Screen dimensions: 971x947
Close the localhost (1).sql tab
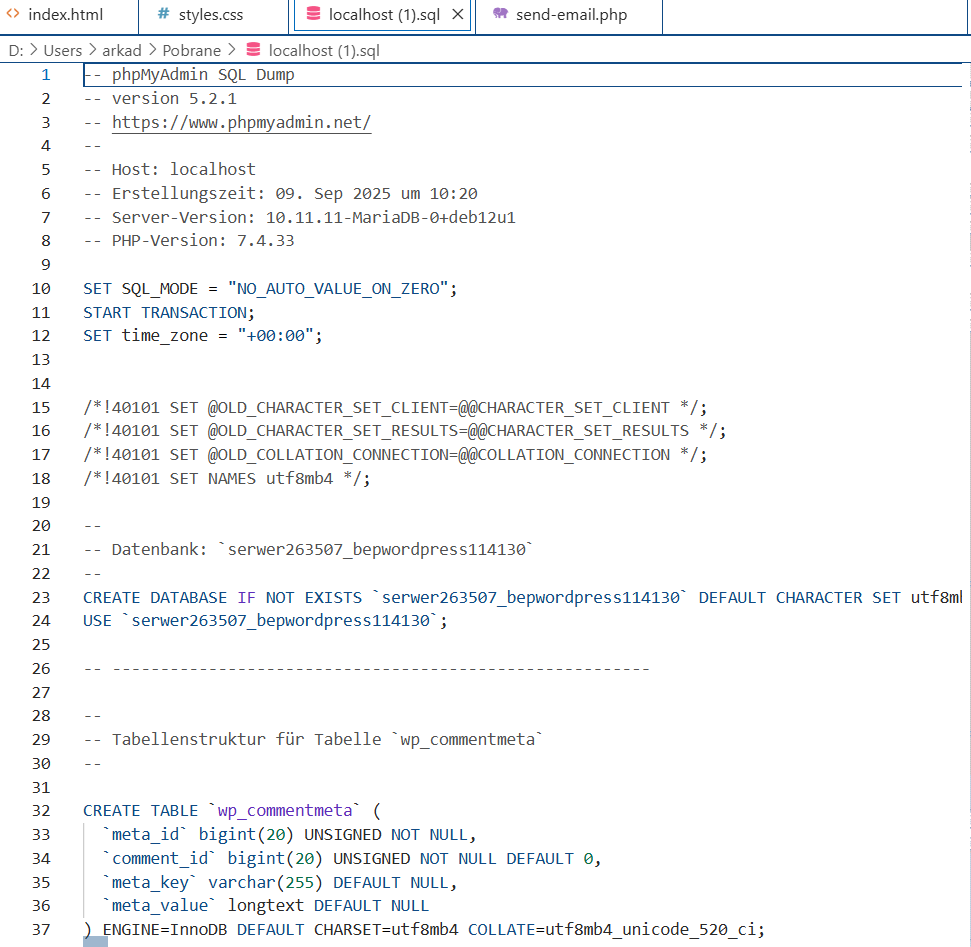click(x=458, y=15)
